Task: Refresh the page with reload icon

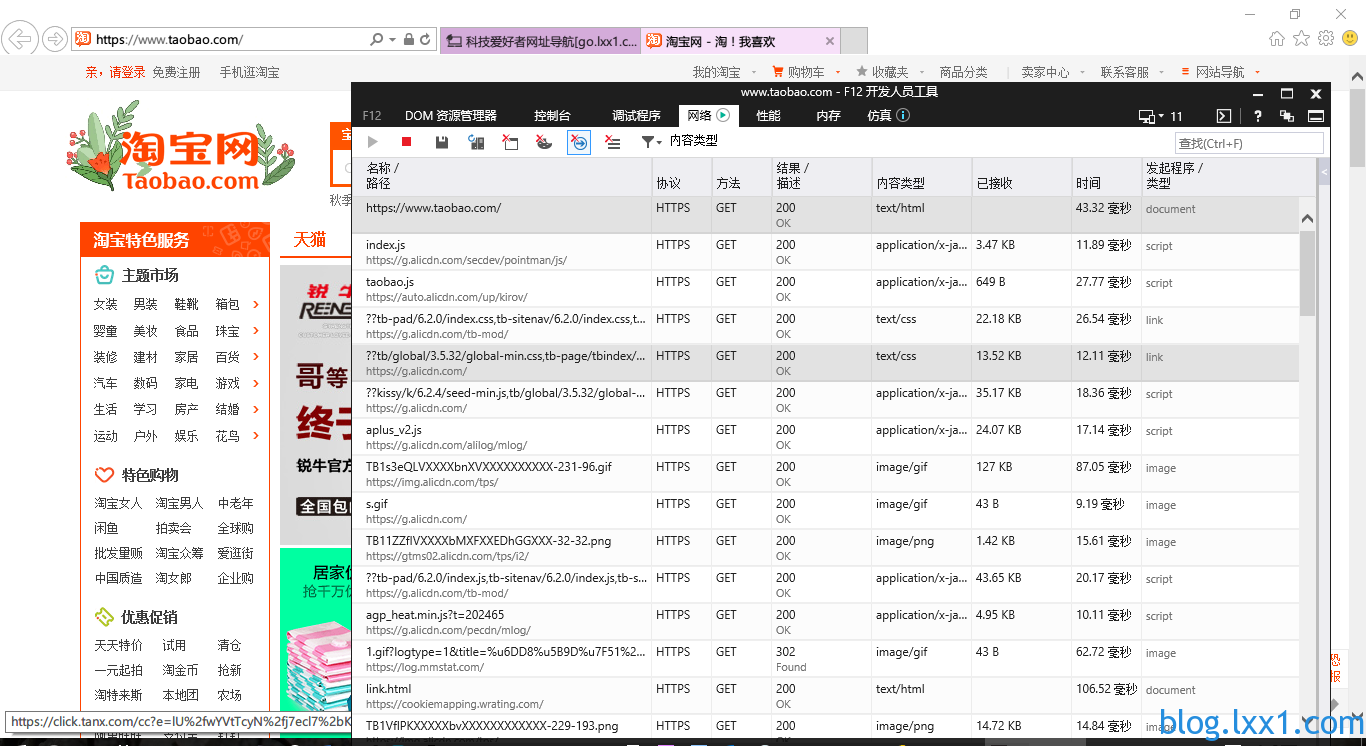Action: tap(425, 40)
